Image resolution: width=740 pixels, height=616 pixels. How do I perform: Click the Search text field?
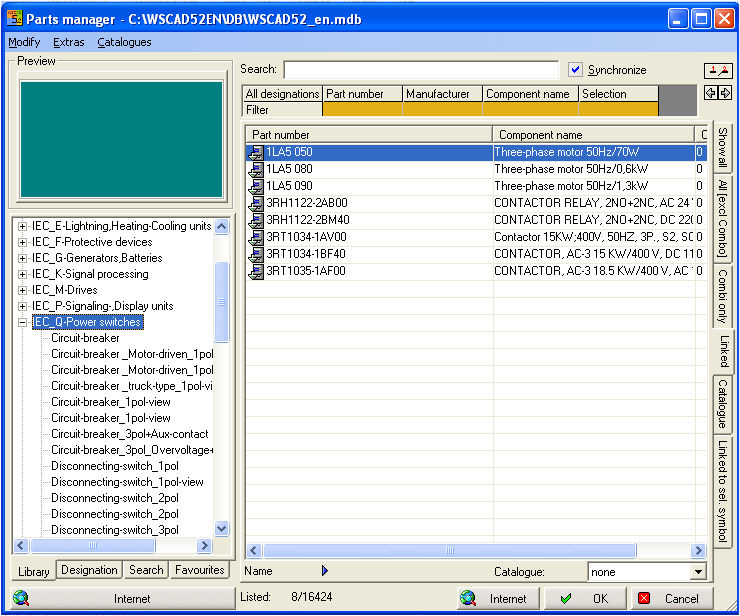pos(421,70)
